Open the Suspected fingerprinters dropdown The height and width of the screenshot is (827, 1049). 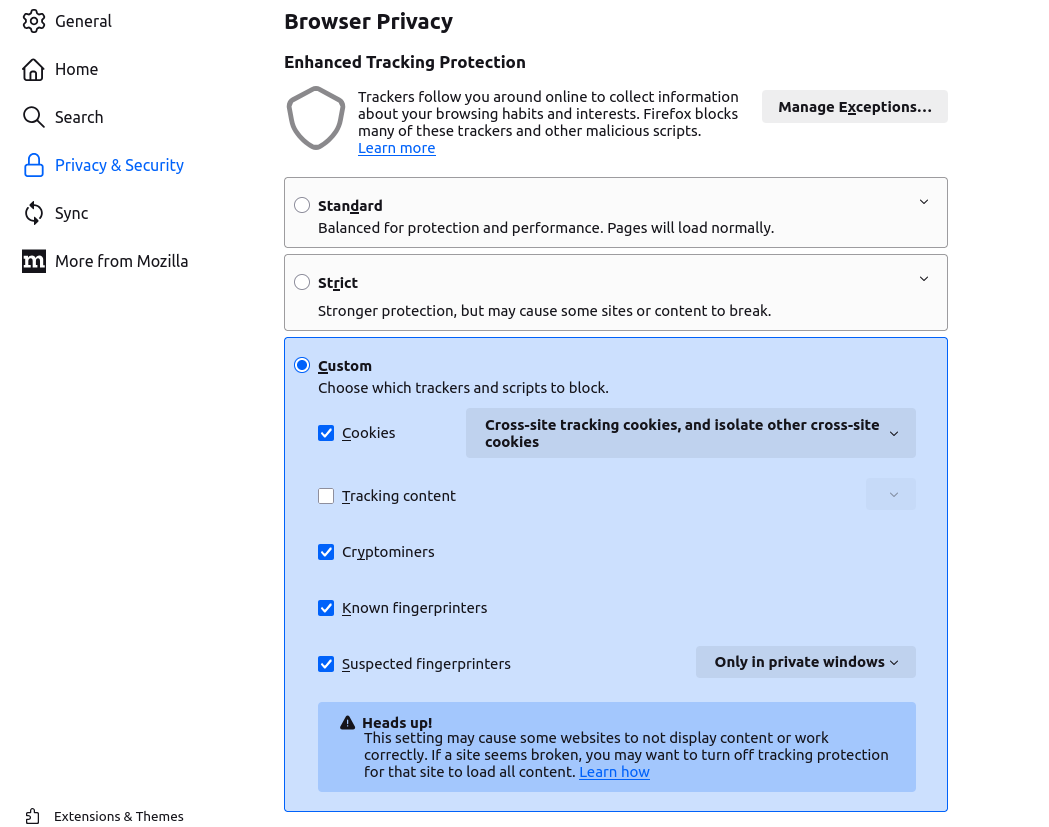[805, 662]
